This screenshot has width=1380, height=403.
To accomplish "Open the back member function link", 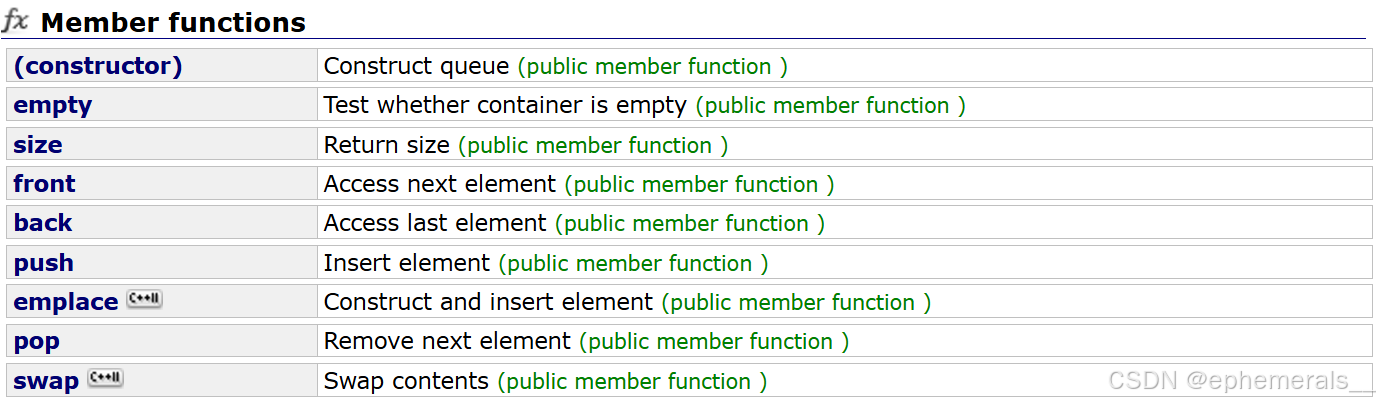I will [43, 223].
